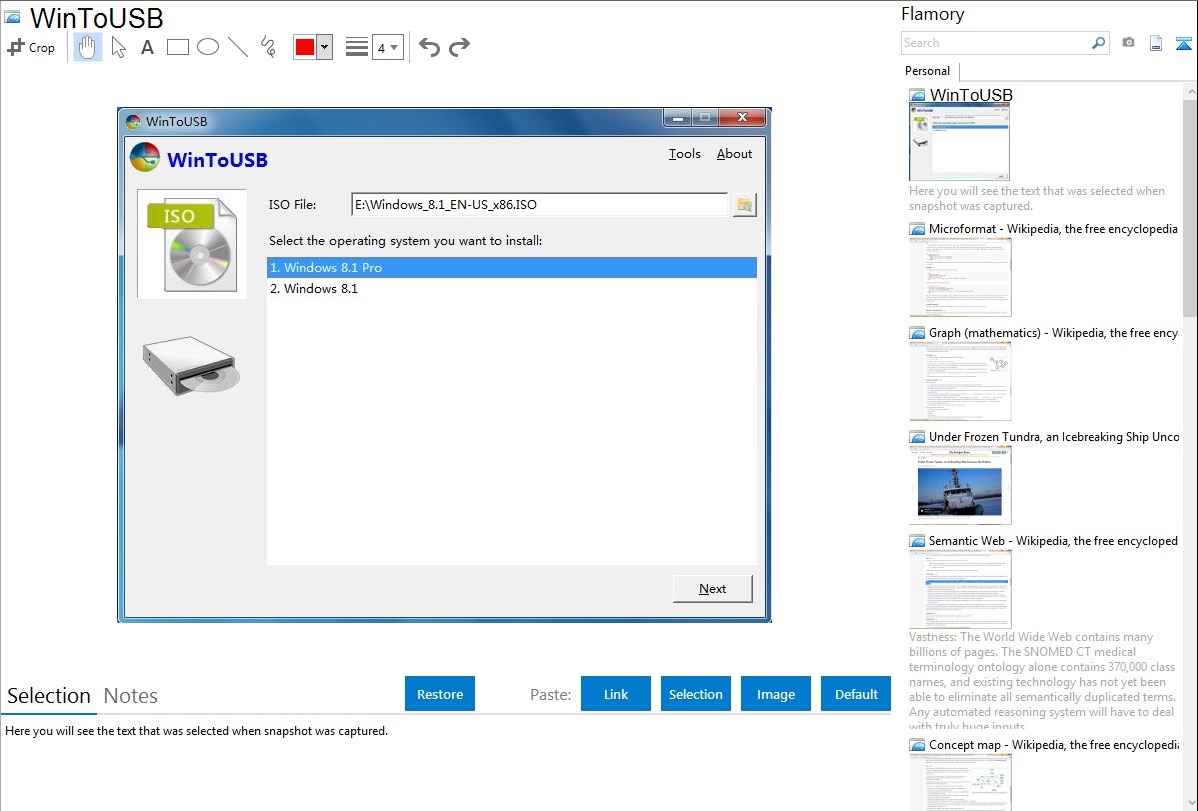Click the Semantic Web - Wikipedia title
The width and height of the screenshot is (1198, 811).
click(x=1053, y=540)
